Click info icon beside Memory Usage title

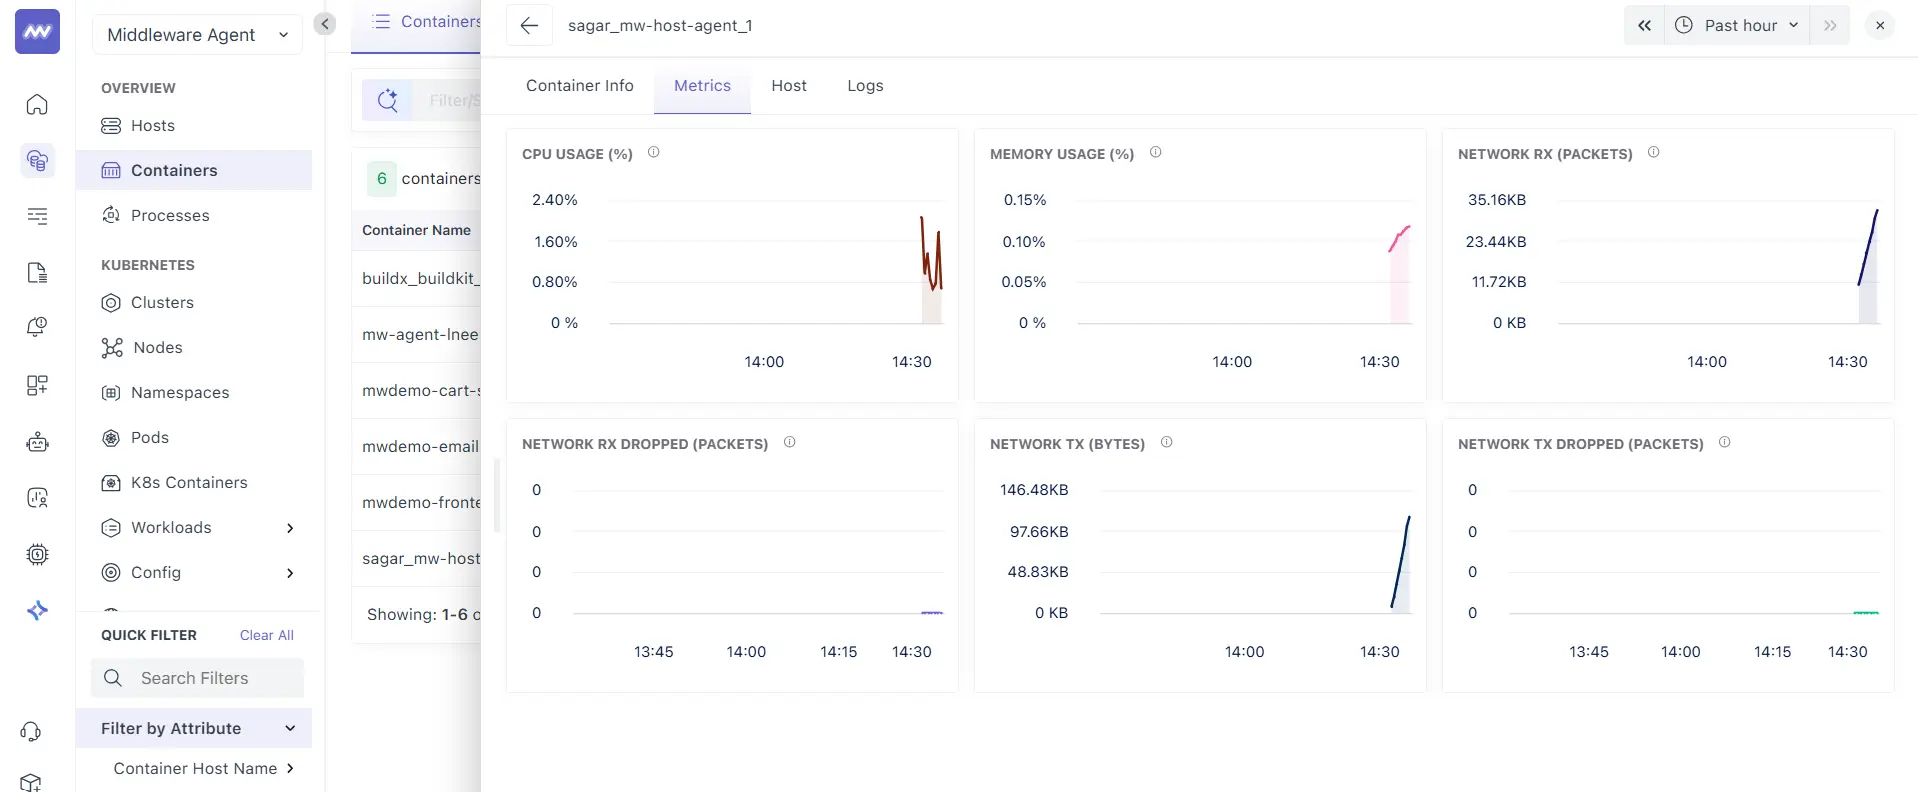1155,153
